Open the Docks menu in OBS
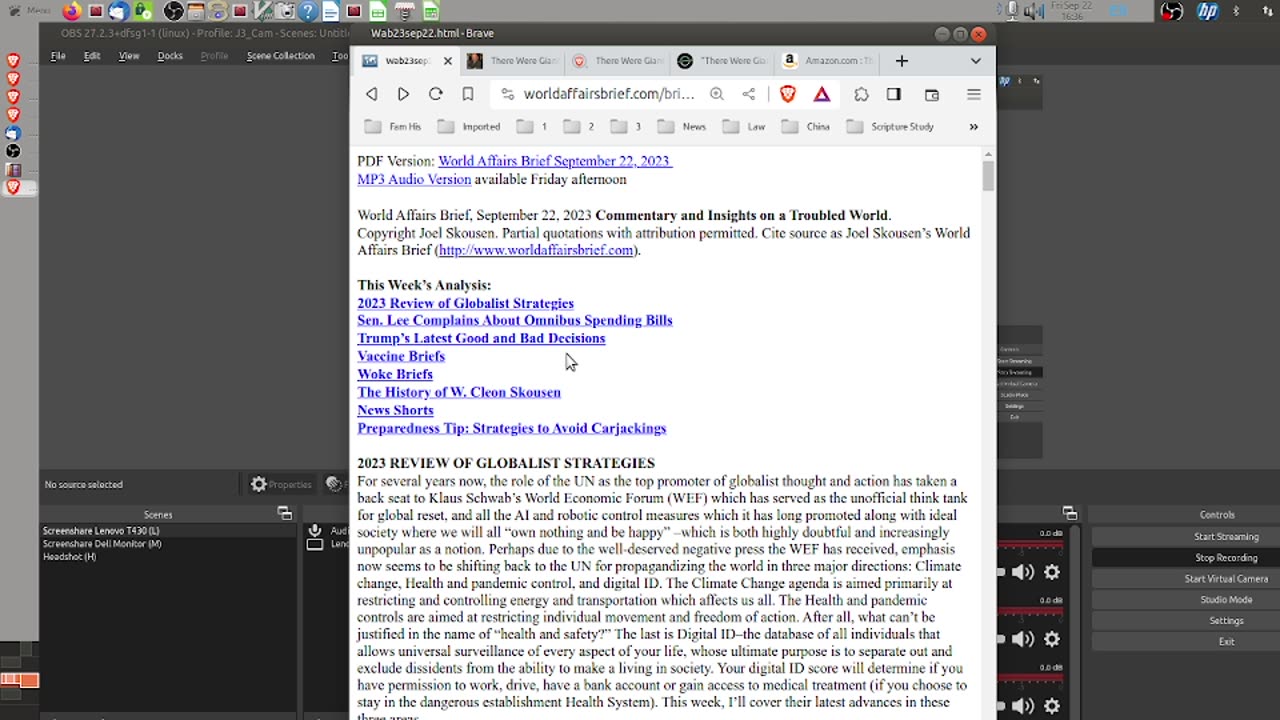This screenshot has height=720, width=1280. pos(170,56)
